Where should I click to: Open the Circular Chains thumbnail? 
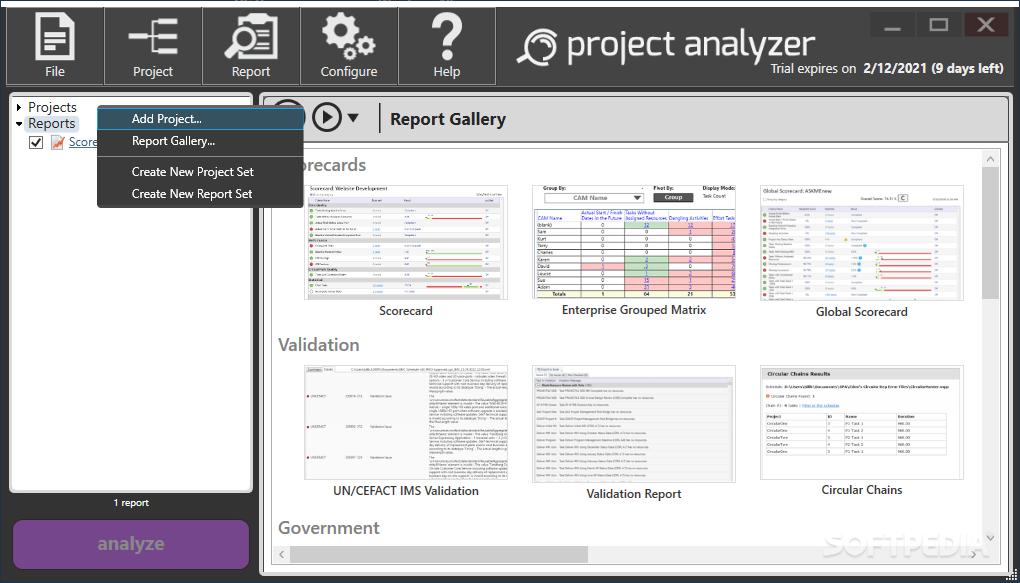click(862, 423)
